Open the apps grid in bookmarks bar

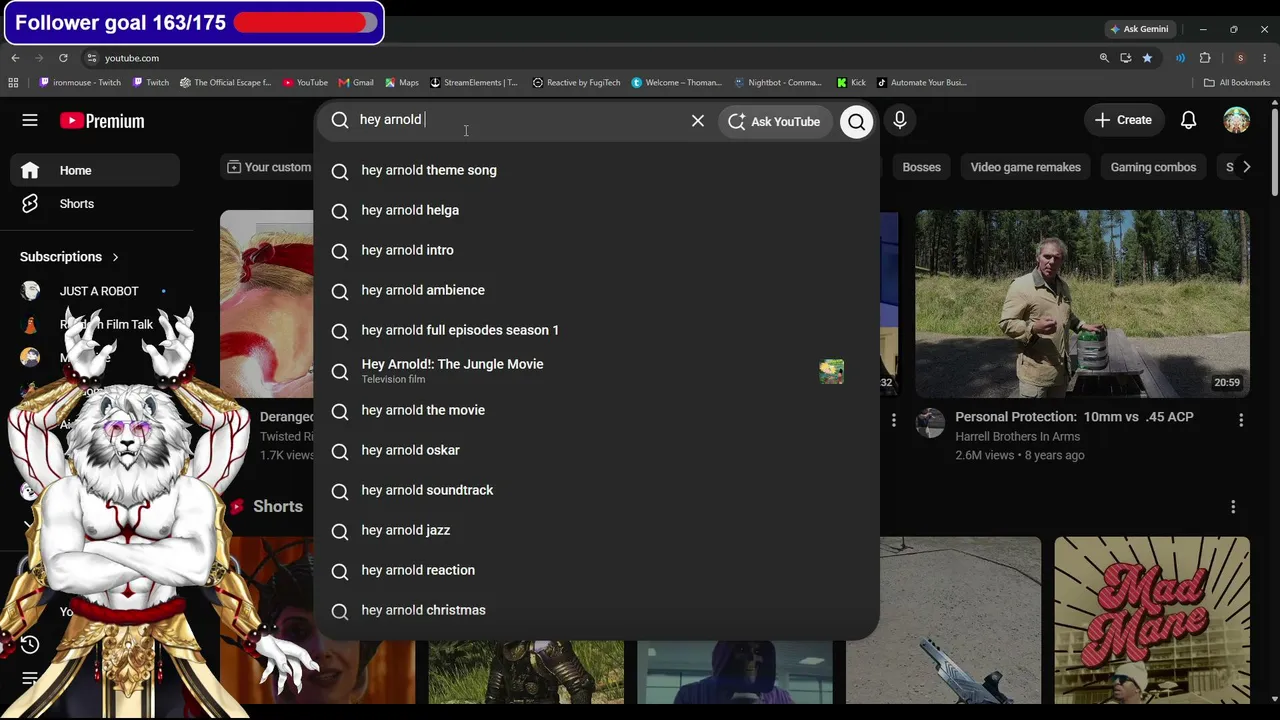tap(13, 83)
